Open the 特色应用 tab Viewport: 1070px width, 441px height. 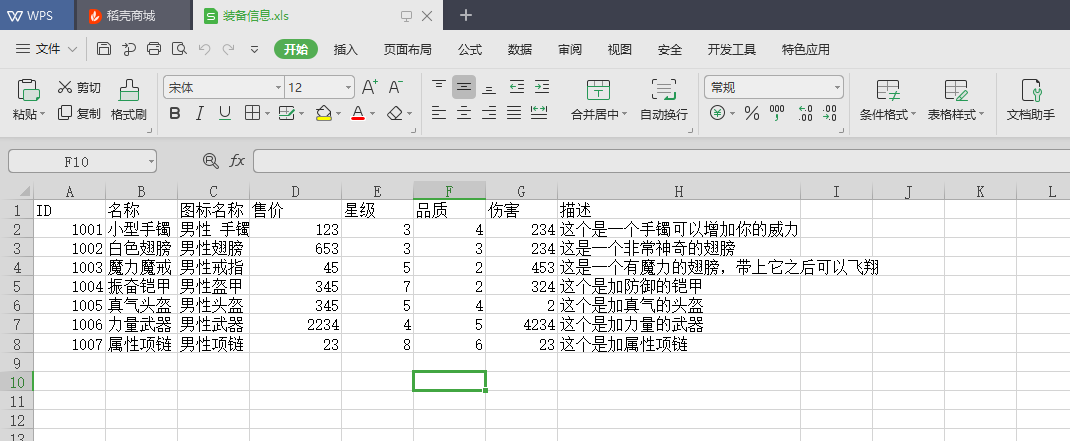[806, 49]
